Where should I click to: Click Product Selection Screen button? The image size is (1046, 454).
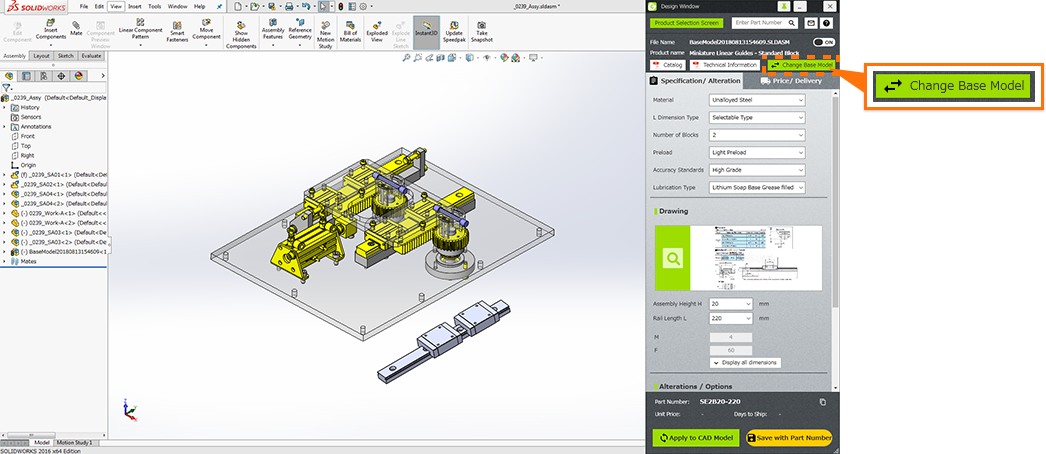(x=686, y=23)
